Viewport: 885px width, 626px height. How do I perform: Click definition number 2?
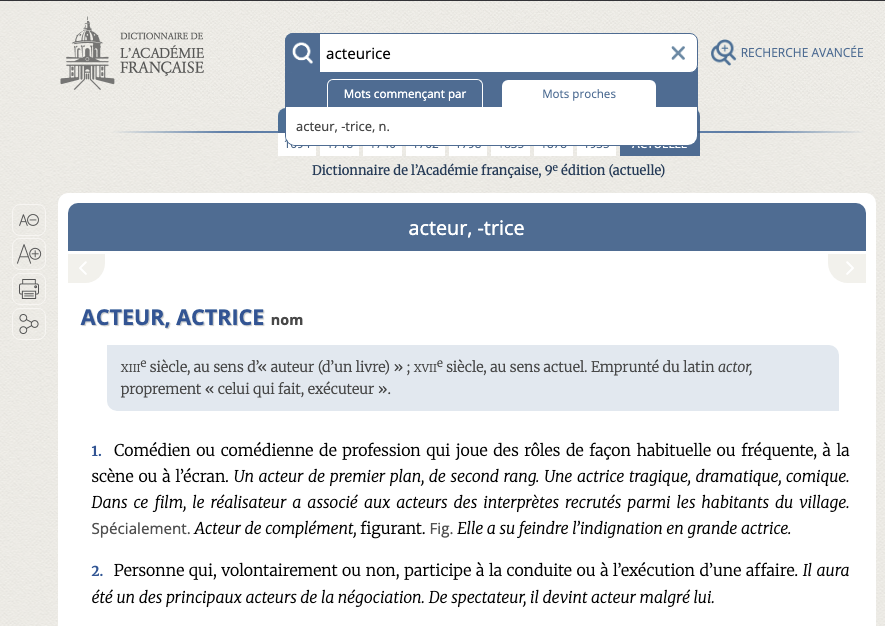tap(97, 571)
